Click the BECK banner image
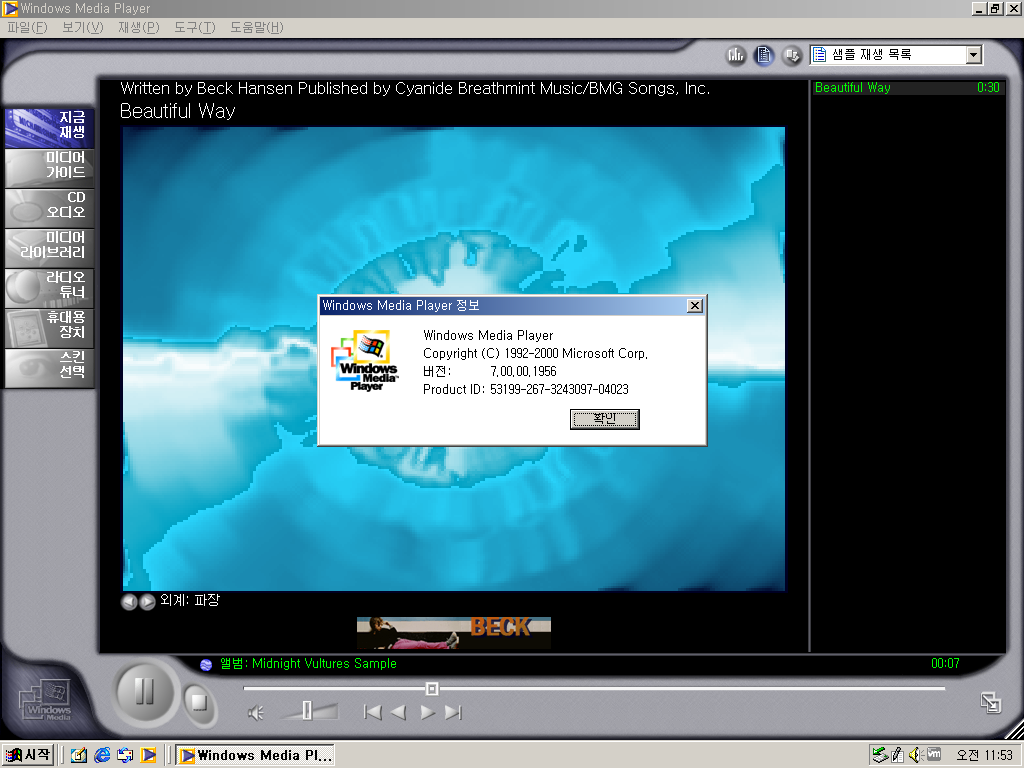The height and width of the screenshot is (768, 1024). click(x=454, y=633)
